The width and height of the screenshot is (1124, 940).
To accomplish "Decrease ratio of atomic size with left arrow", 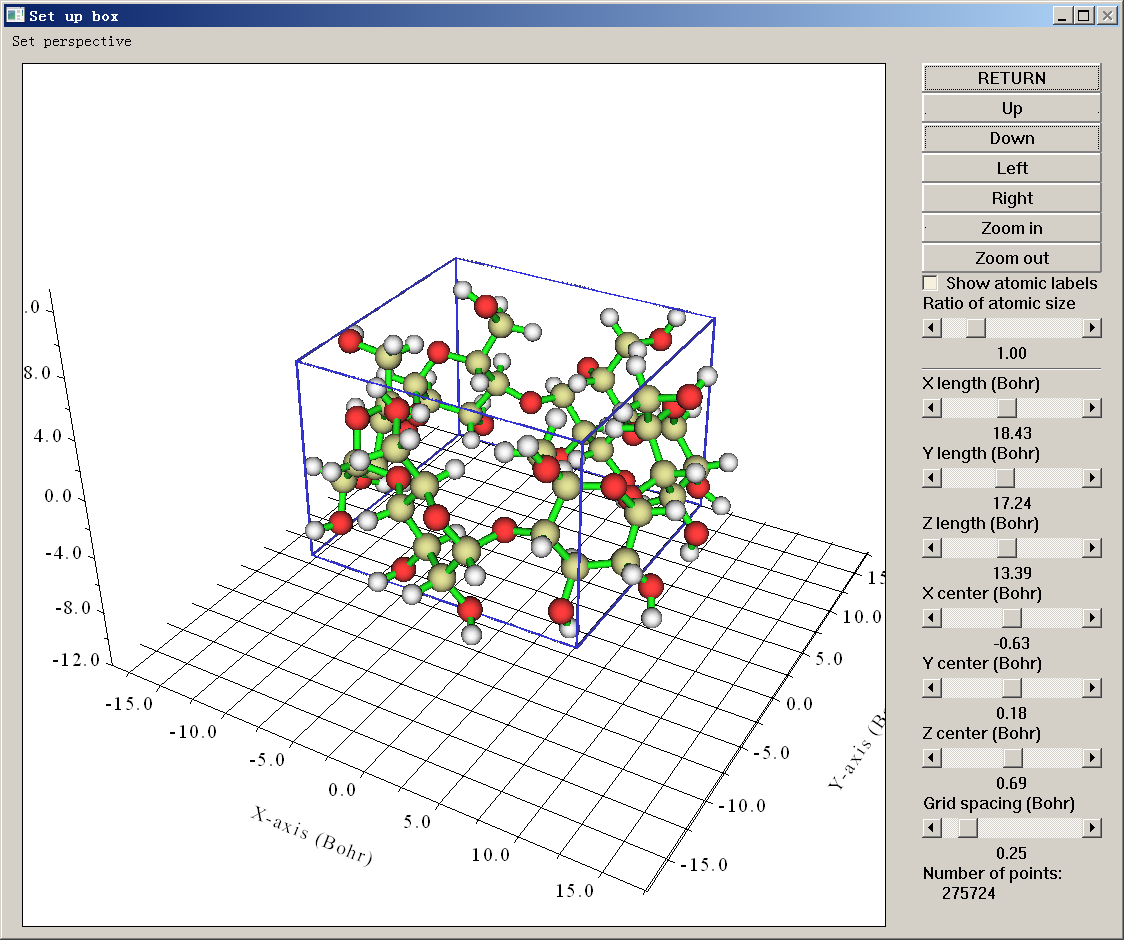I will (x=932, y=328).
